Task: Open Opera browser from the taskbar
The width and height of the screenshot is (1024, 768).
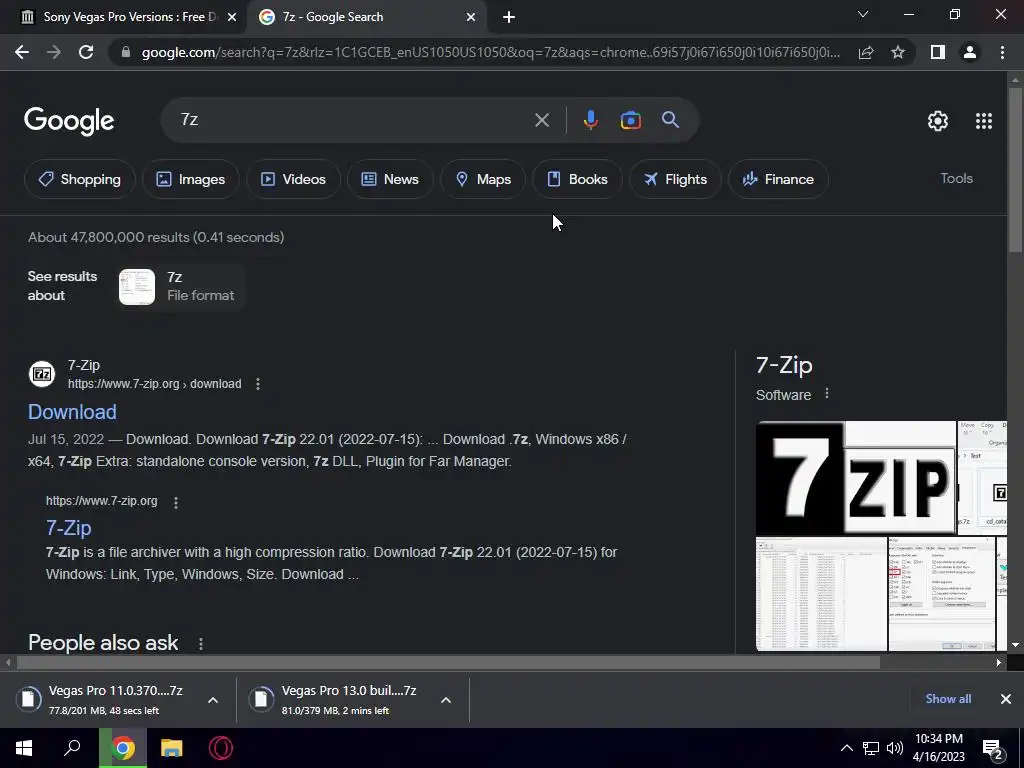Action: click(x=221, y=748)
